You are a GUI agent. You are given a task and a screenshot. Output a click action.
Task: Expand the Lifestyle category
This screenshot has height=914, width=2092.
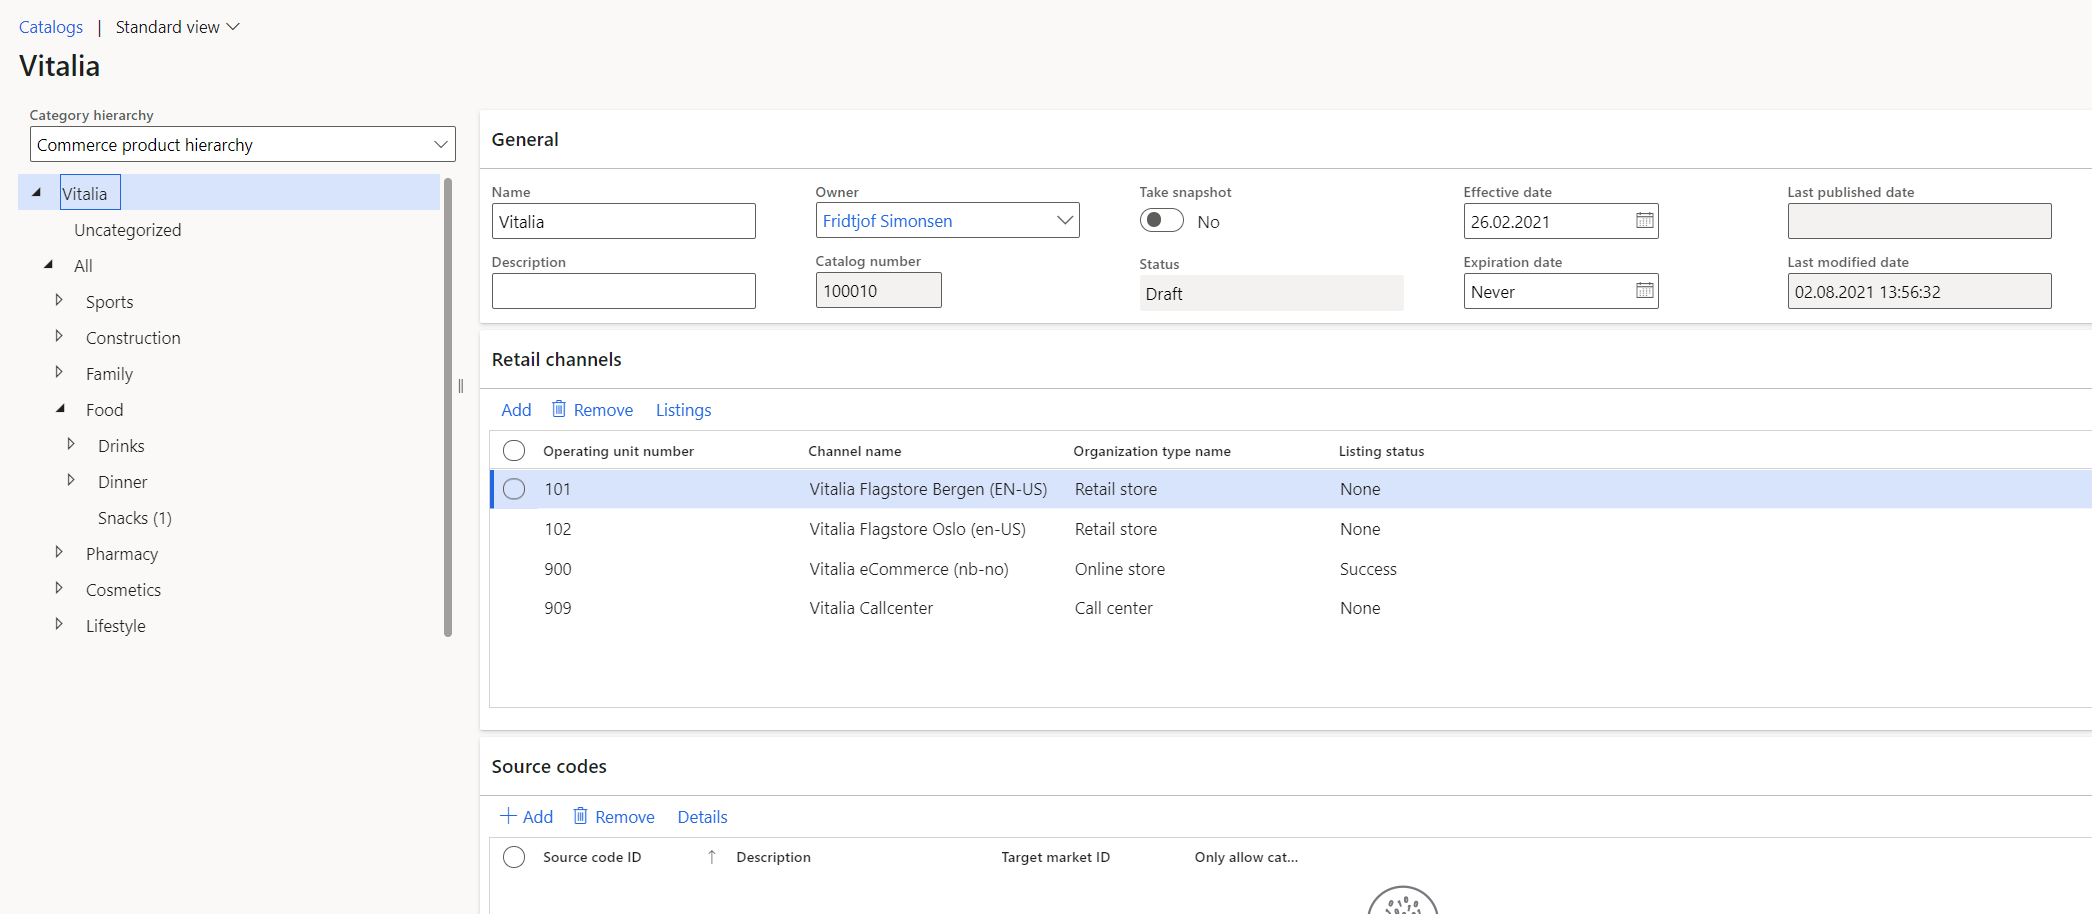point(59,624)
